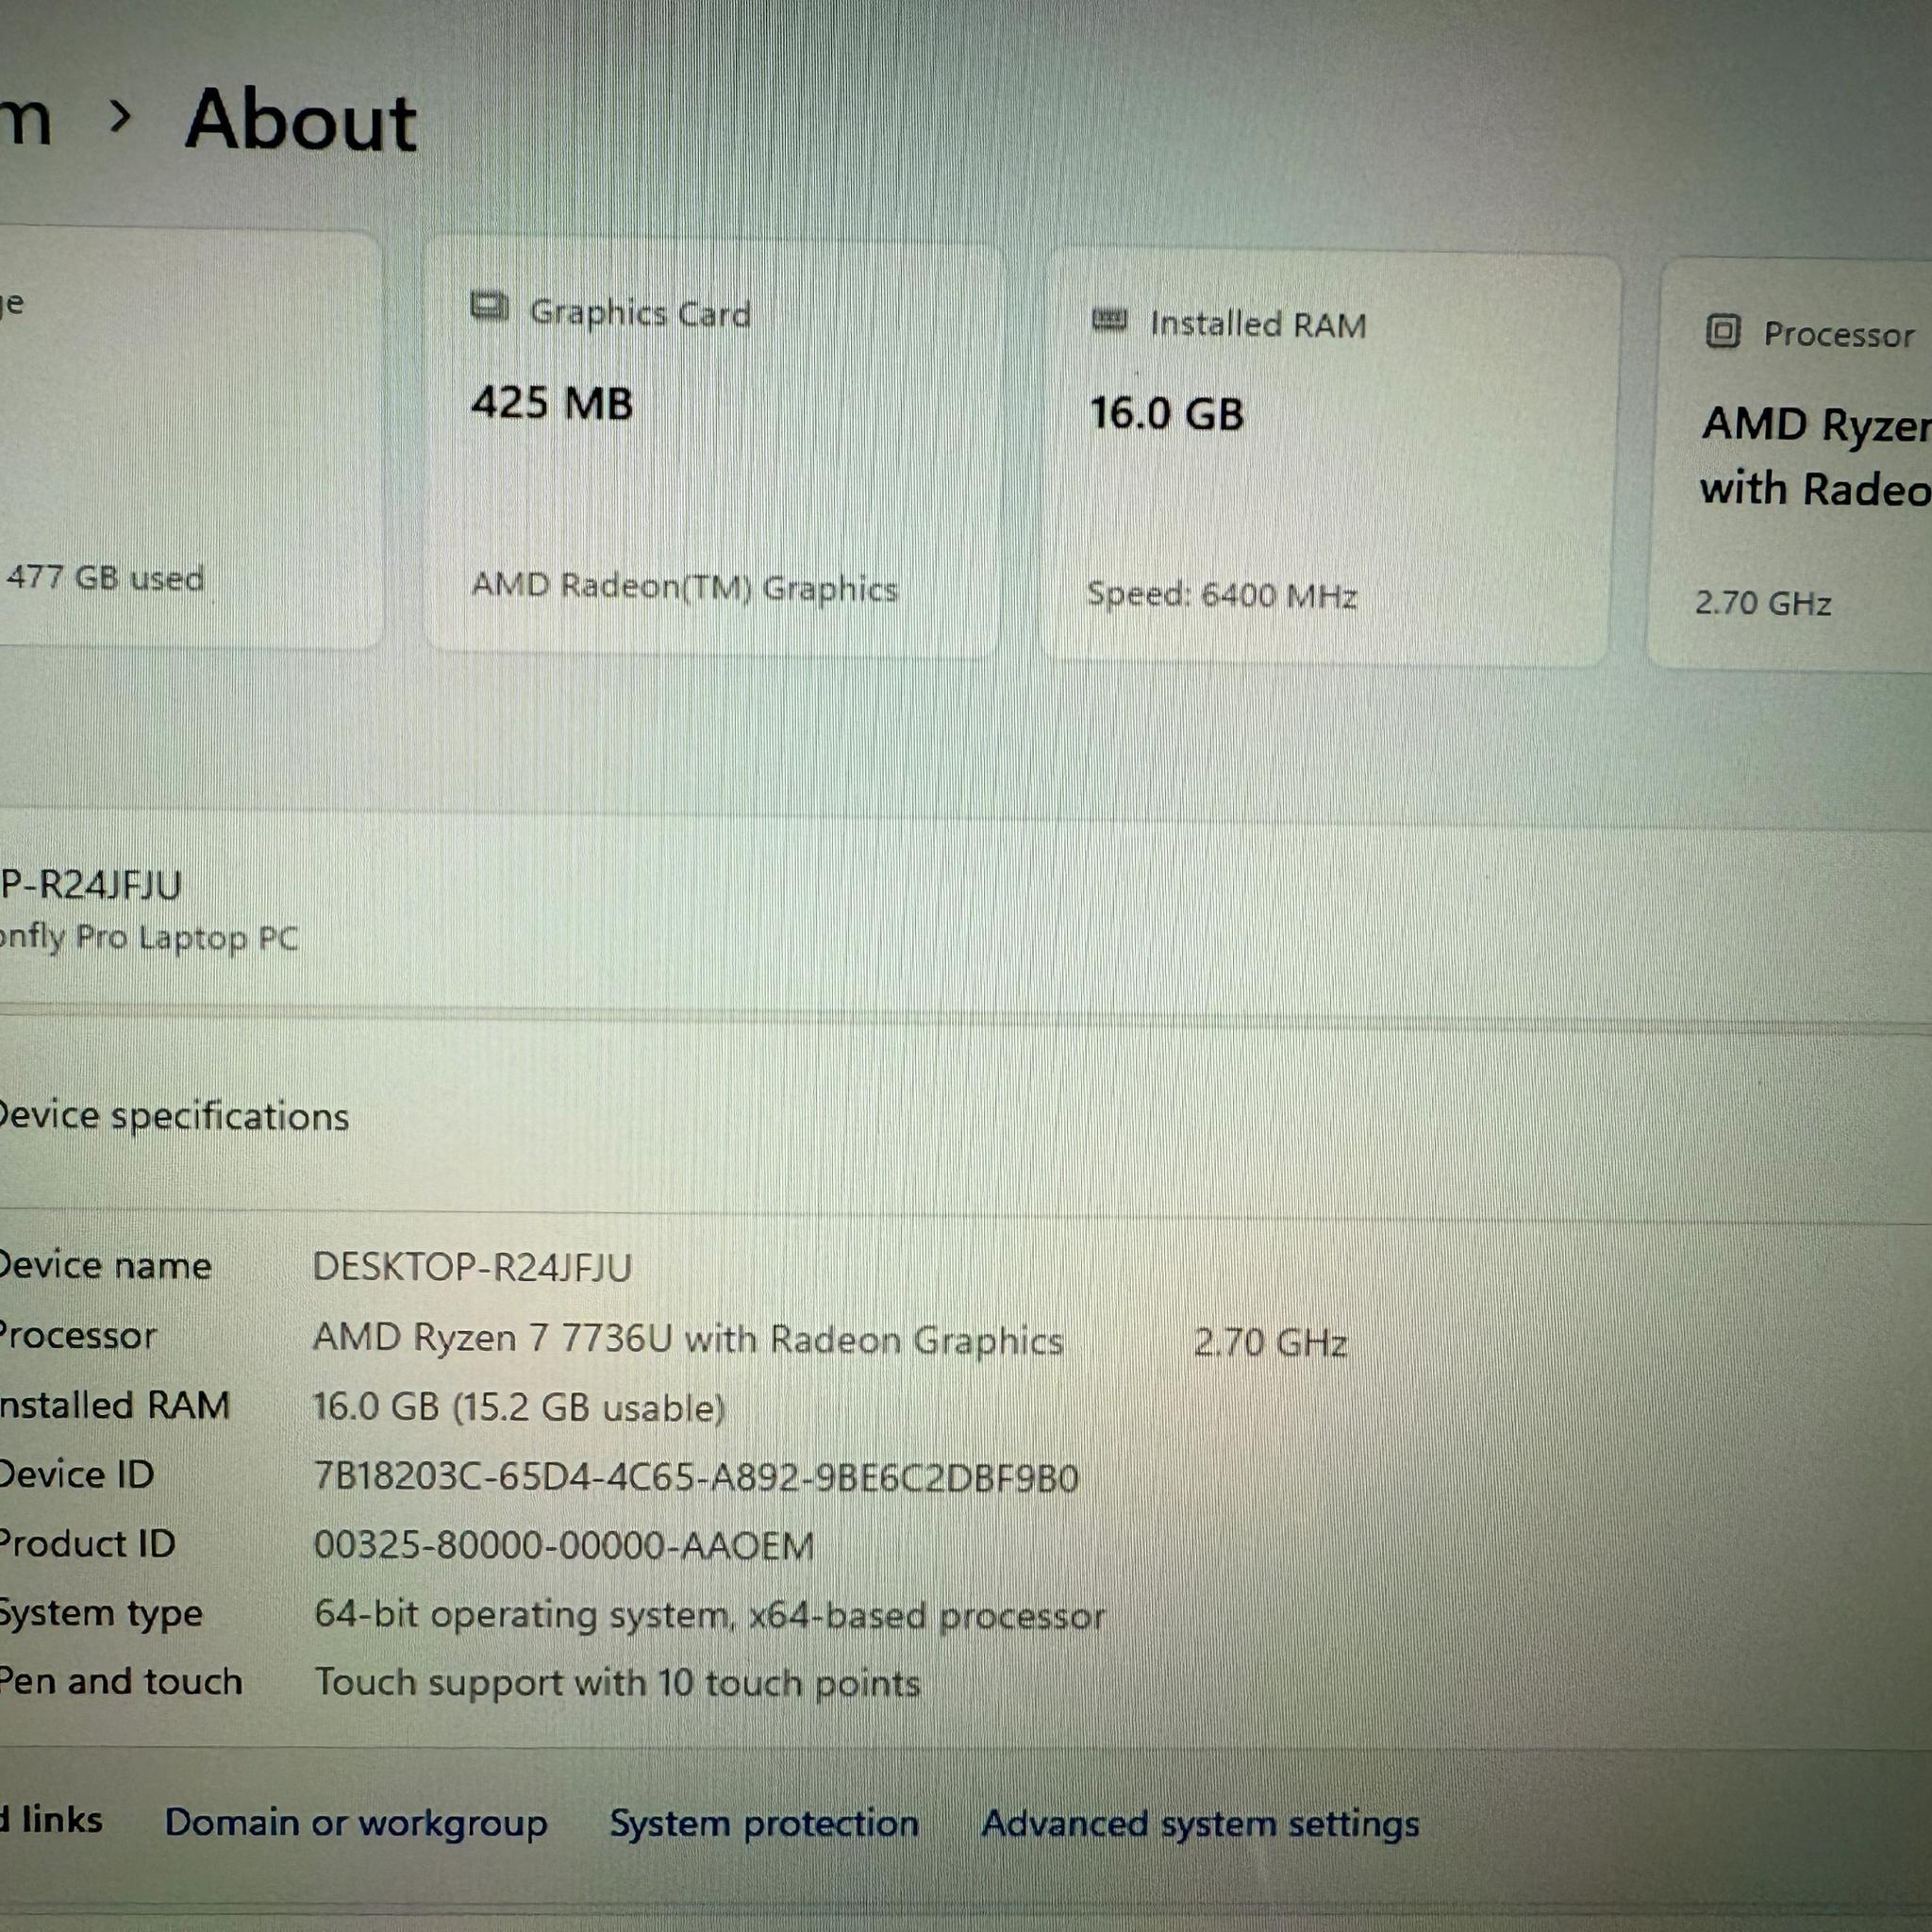Click Touch support with 10 touch points
Viewport: 1932px width, 1932px height.
pyautogui.click(x=618, y=1683)
